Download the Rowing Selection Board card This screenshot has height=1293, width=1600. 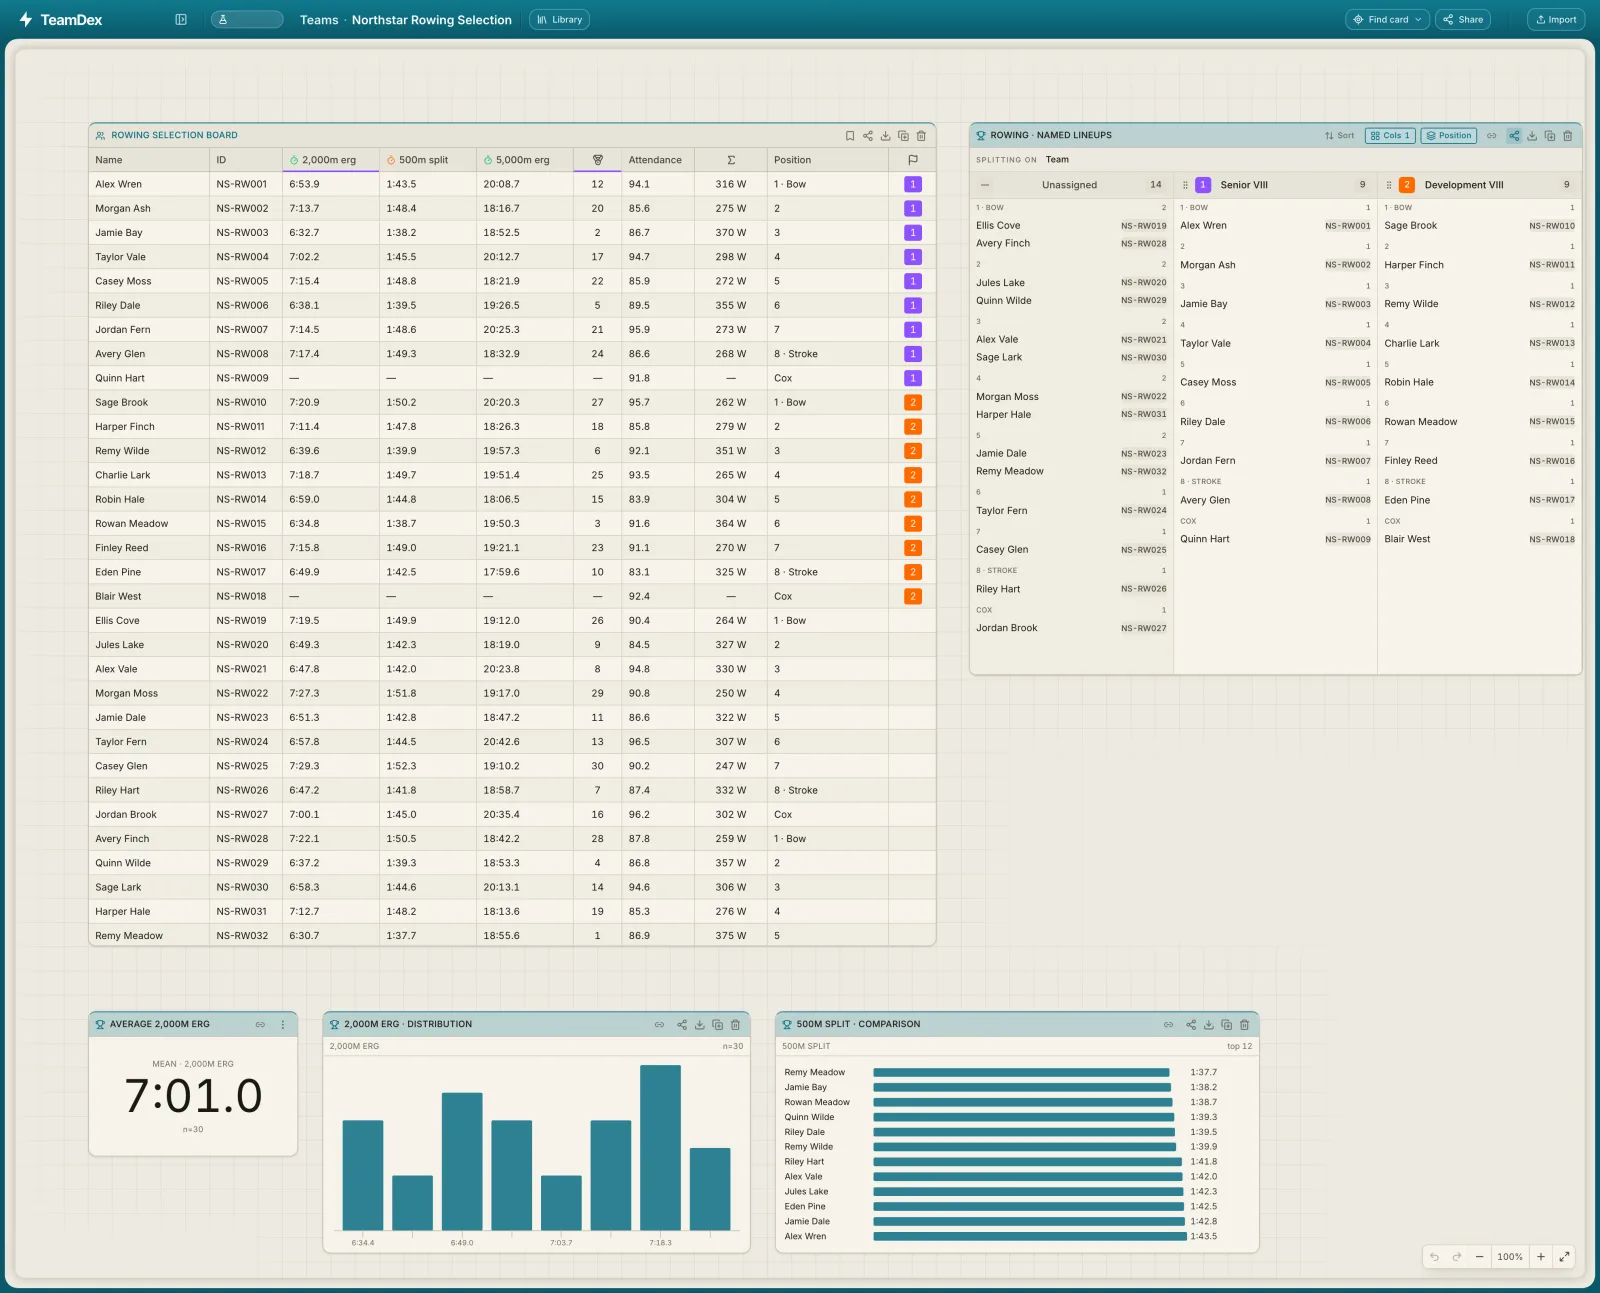(x=886, y=136)
